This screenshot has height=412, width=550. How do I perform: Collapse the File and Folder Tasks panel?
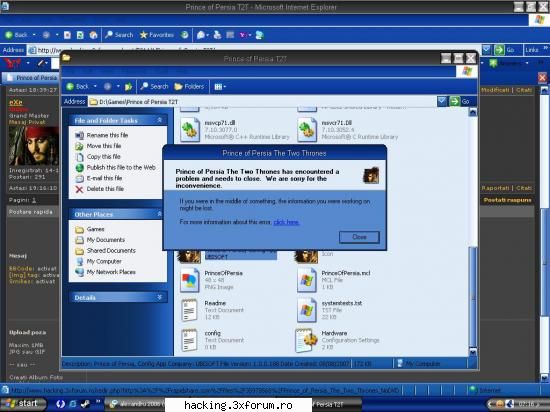coord(160,120)
